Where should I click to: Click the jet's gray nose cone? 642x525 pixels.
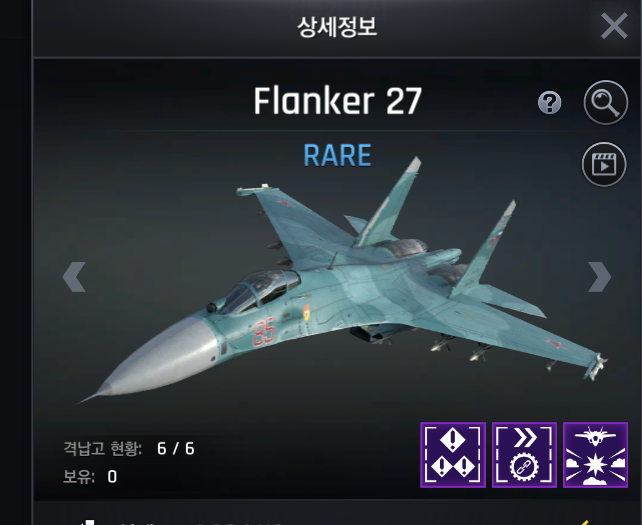tap(154, 361)
